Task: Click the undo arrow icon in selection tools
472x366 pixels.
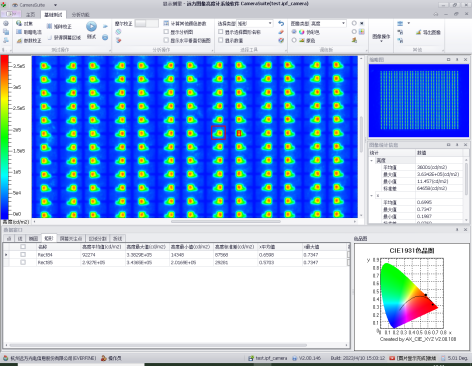Action: point(281,23)
